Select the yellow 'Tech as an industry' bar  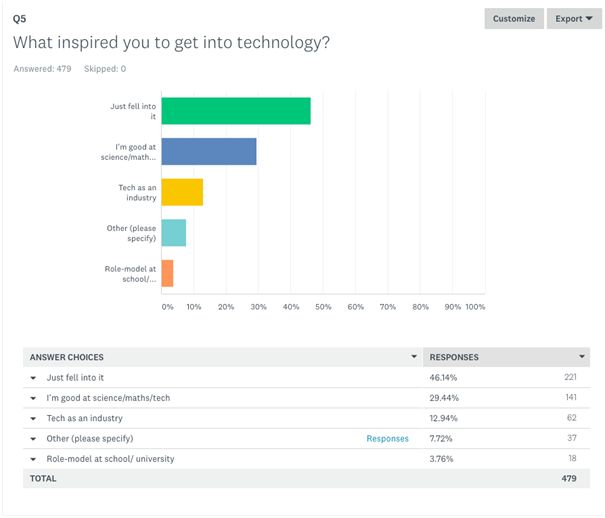point(182,192)
